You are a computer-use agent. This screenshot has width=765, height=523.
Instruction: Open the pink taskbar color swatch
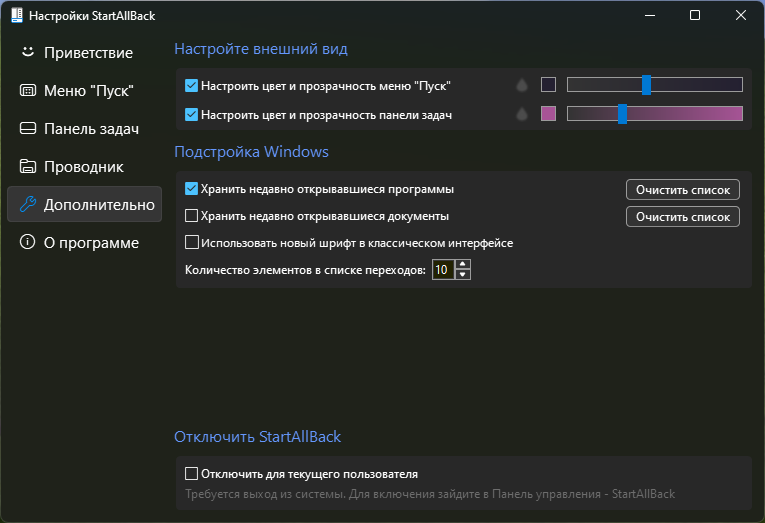548,114
